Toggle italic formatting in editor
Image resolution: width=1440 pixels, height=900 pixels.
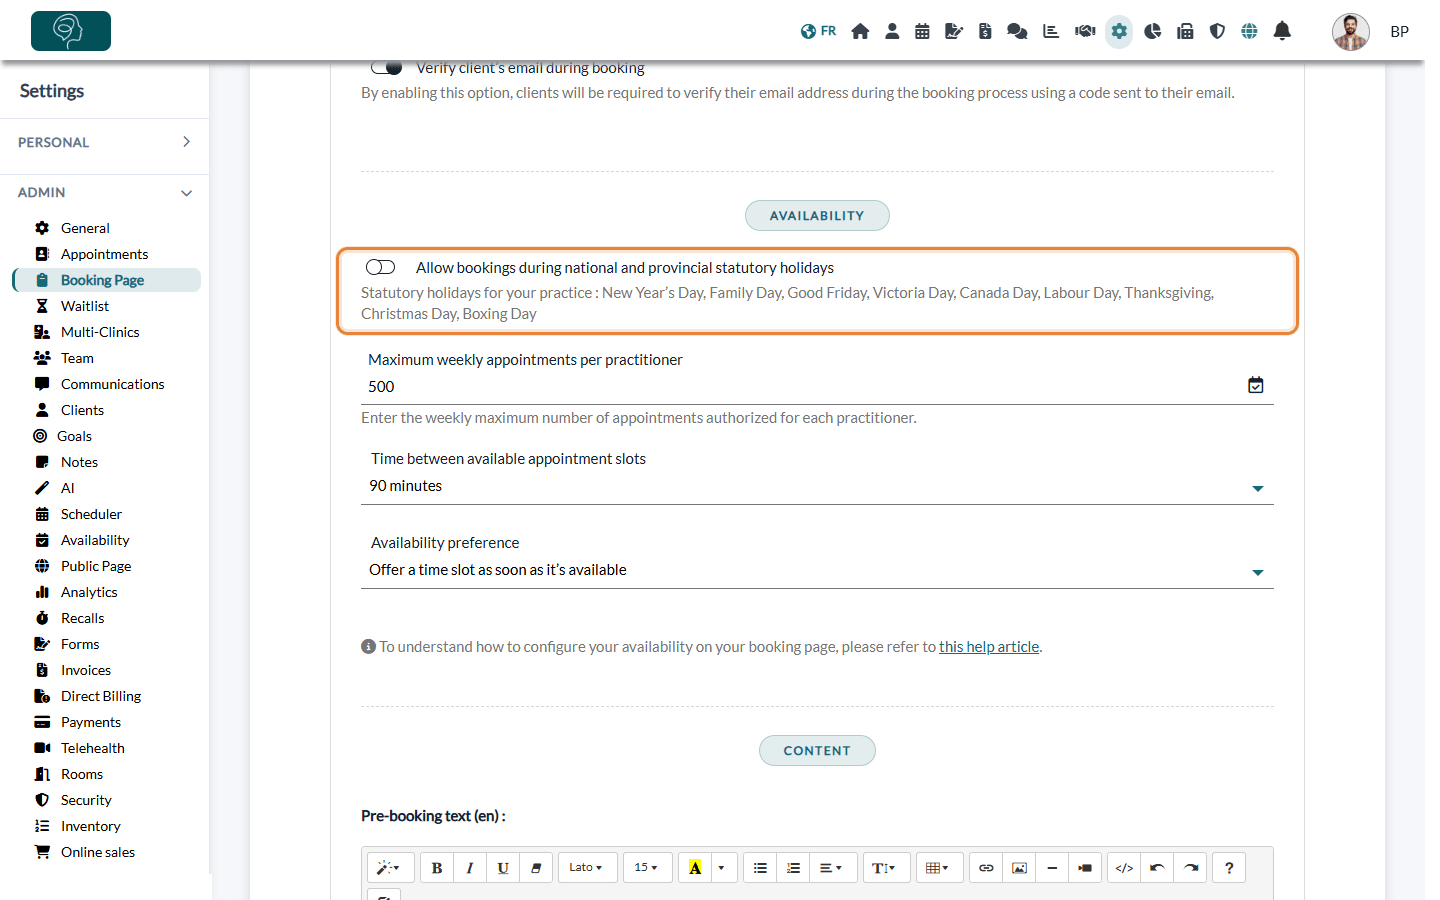point(470,868)
